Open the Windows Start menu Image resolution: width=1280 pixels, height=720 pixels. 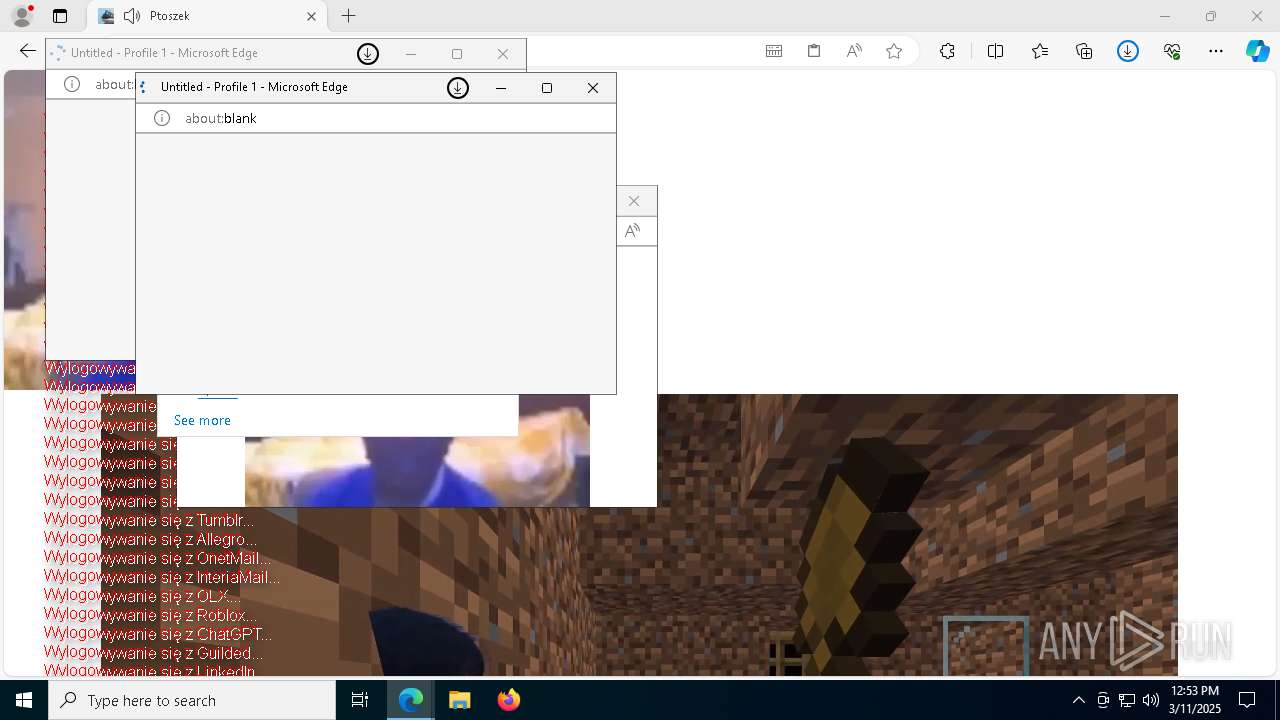24,700
